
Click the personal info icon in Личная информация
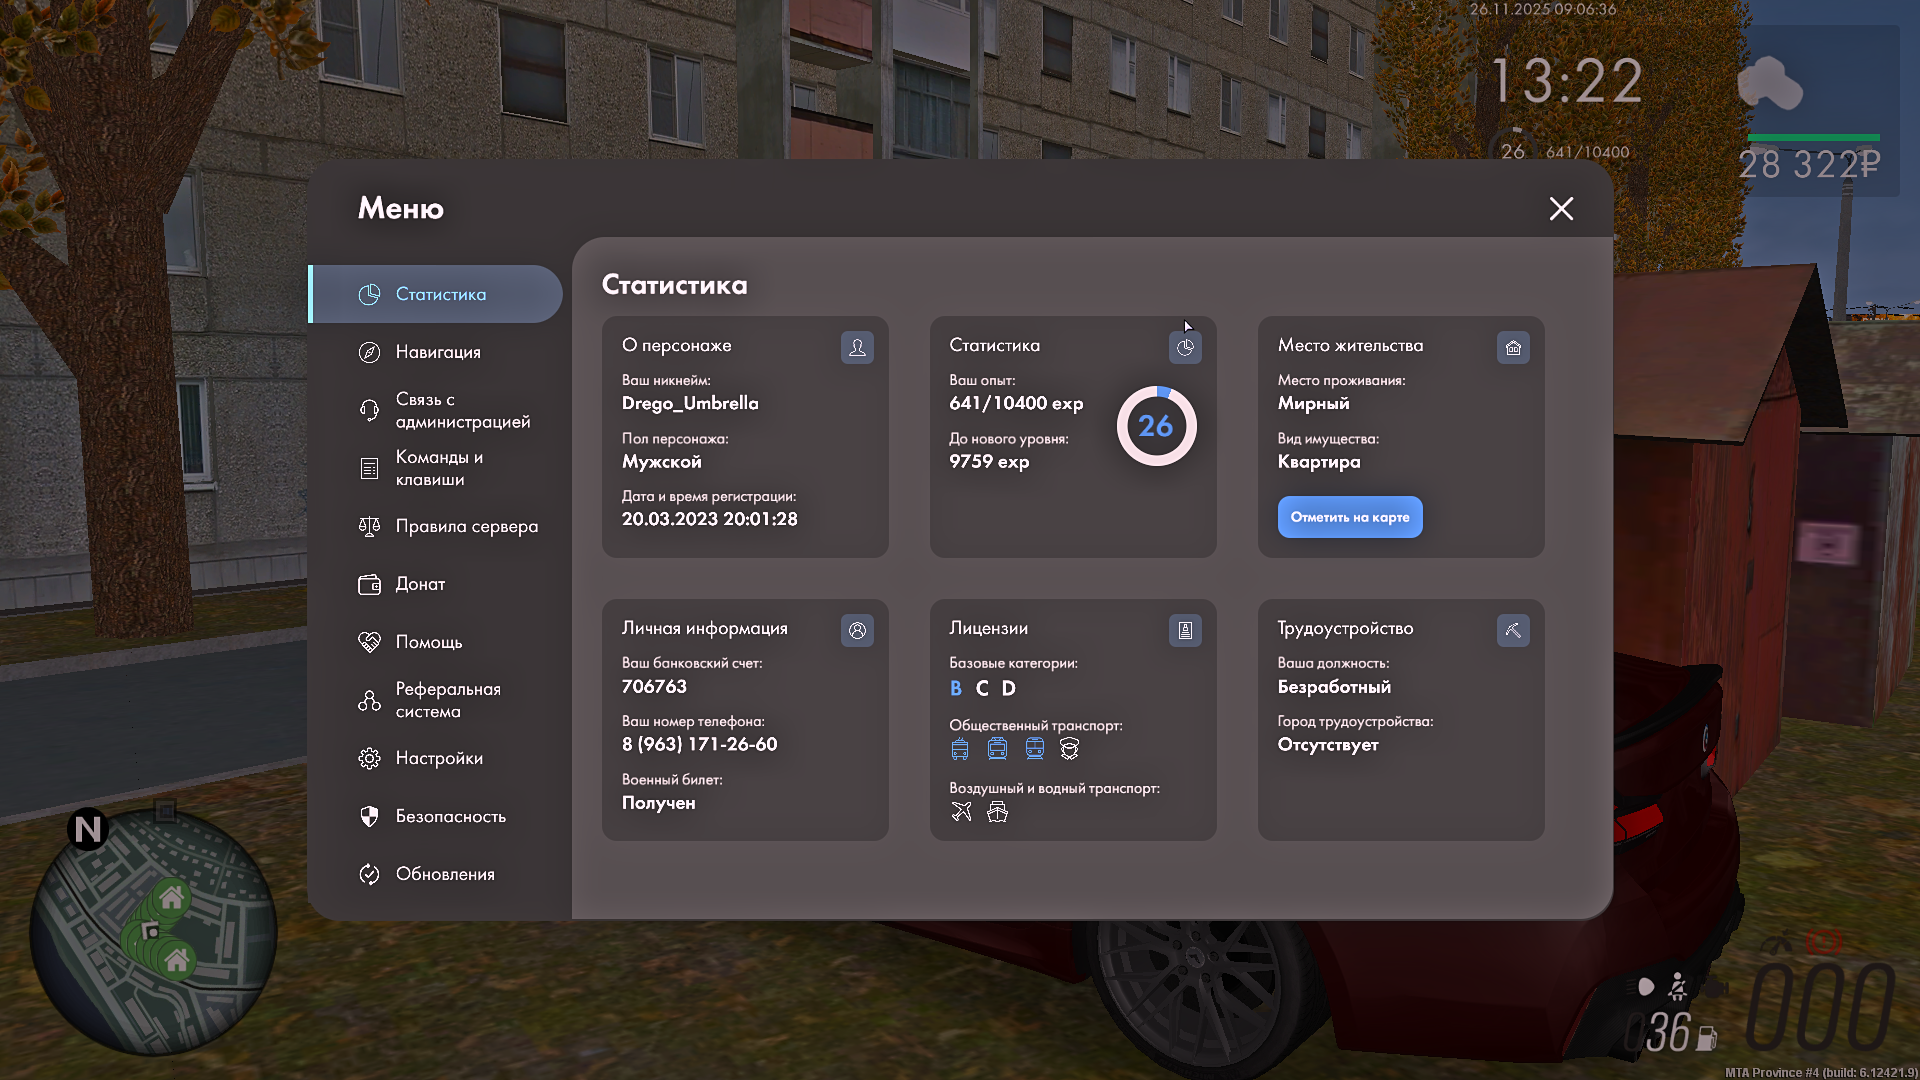tap(857, 630)
